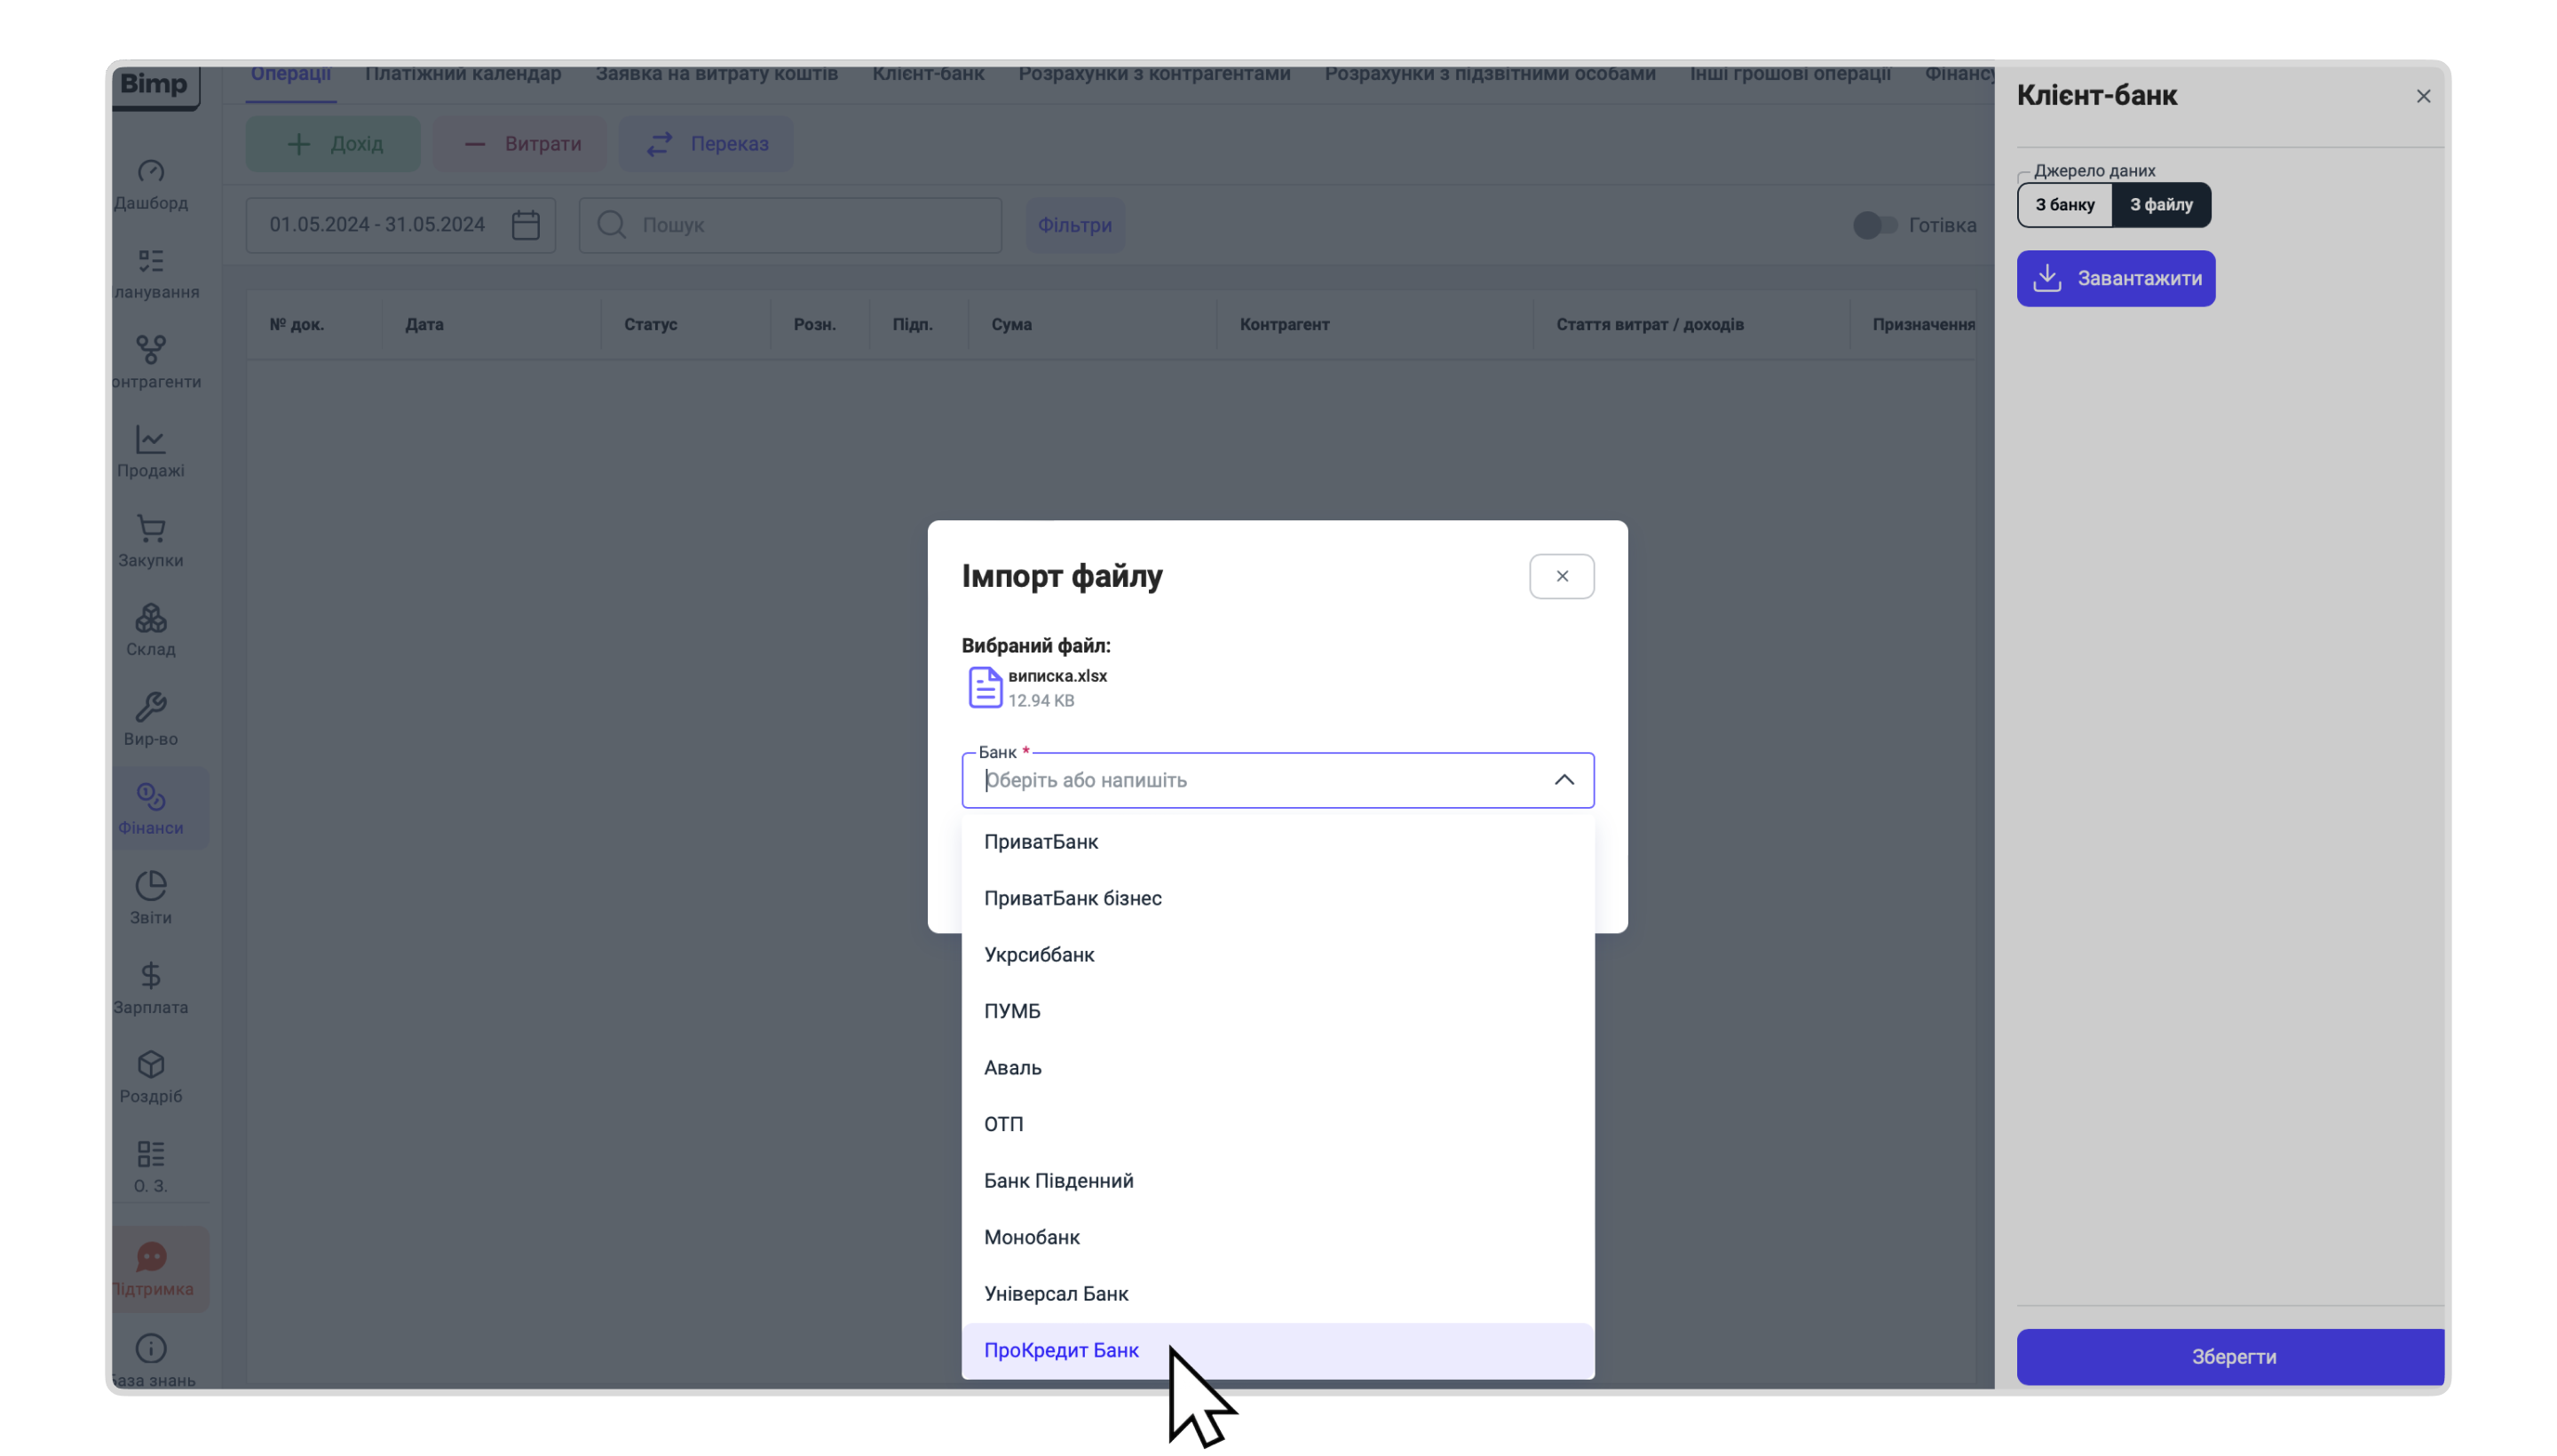Focus the Банк input field
This screenshot has height=1456, width=2557.
click(1278, 780)
